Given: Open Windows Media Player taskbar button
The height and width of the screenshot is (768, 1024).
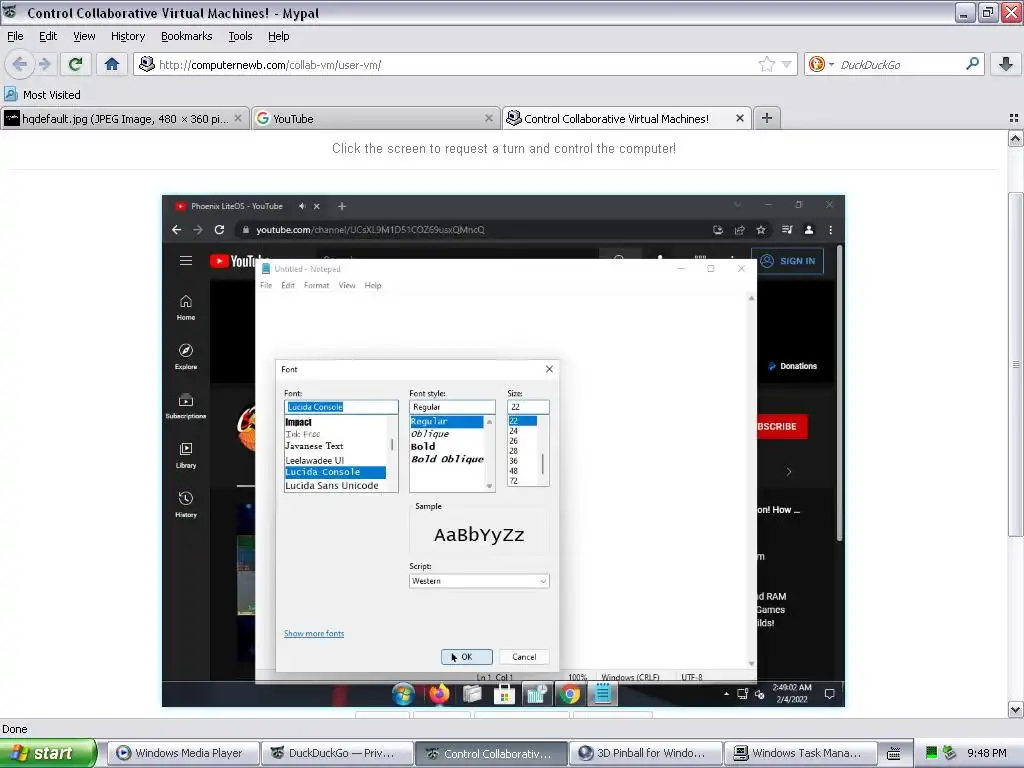Looking at the screenshot, I should 183,753.
